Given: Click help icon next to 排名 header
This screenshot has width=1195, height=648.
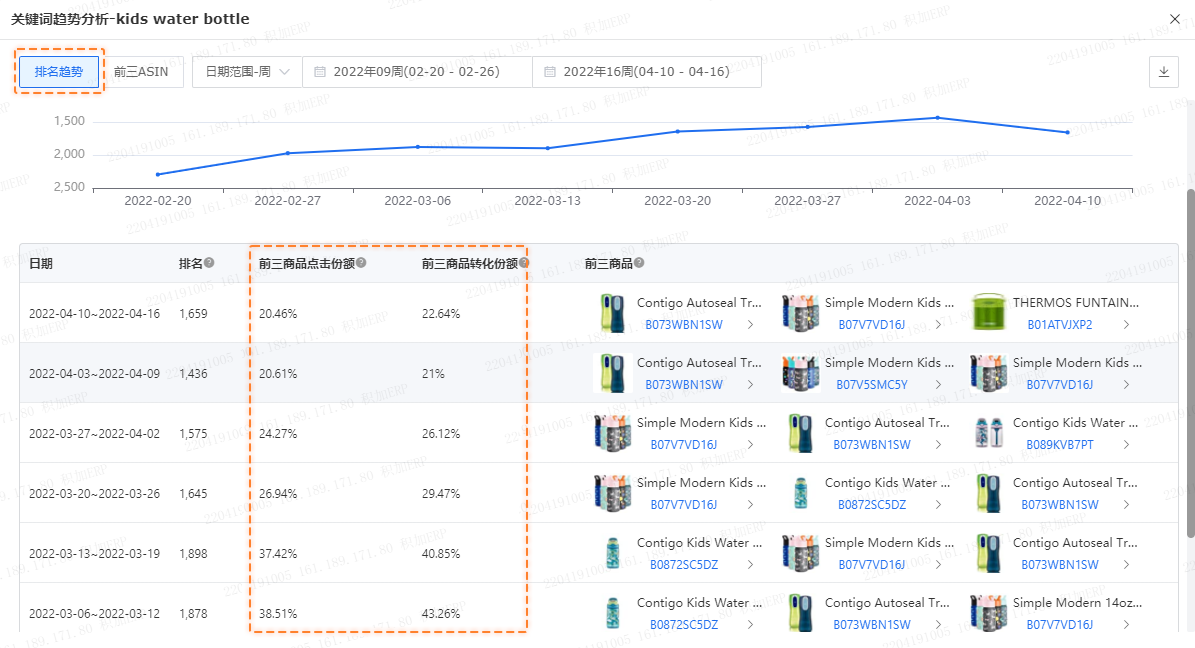Looking at the screenshot, I should pyautogui.click(x=209, y=262).
